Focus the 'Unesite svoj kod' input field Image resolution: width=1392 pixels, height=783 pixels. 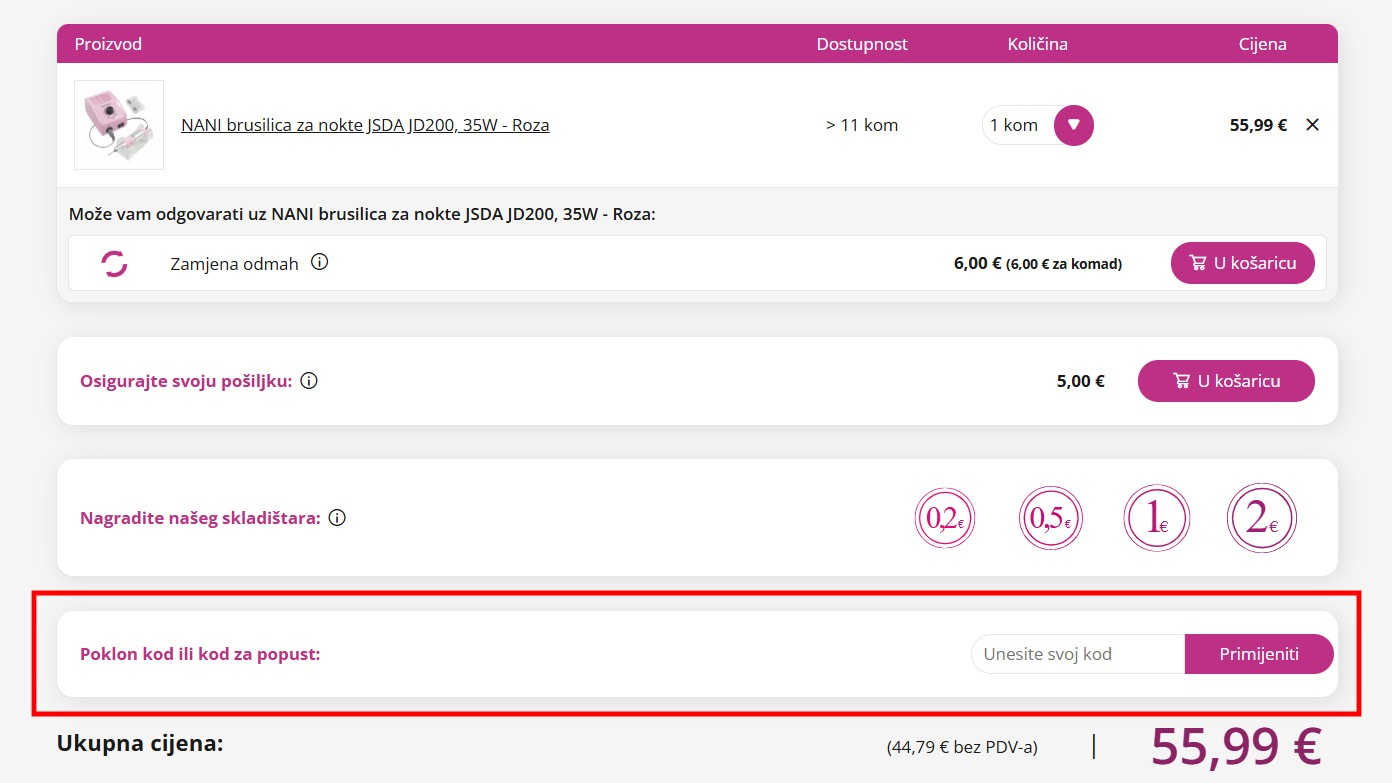(x=1077, y=654)
